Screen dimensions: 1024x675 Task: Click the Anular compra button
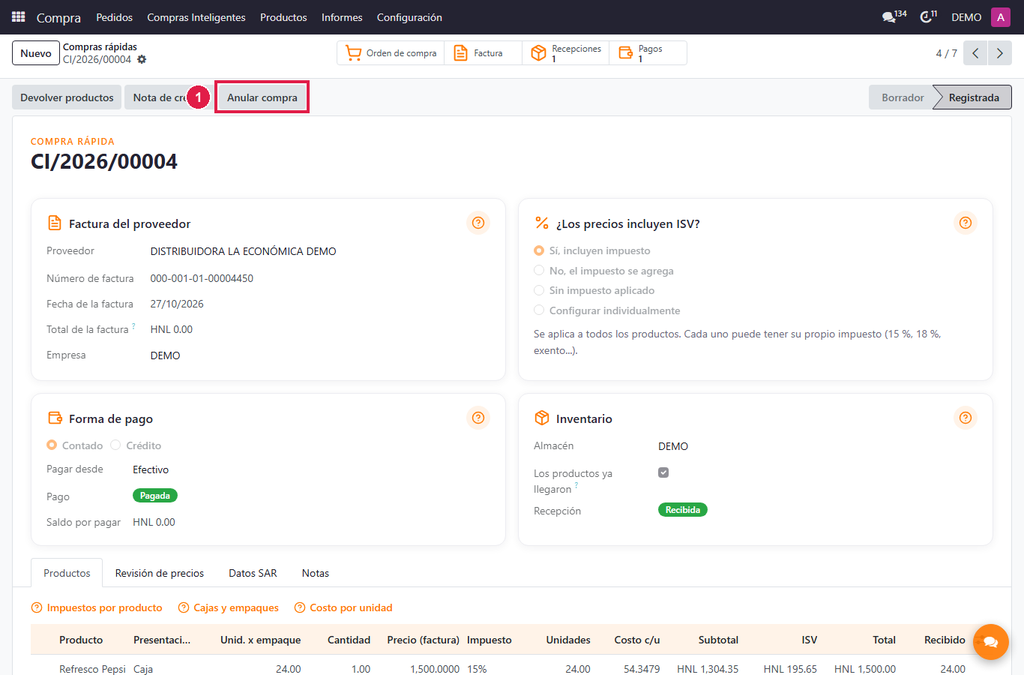[x=262, y=97]
